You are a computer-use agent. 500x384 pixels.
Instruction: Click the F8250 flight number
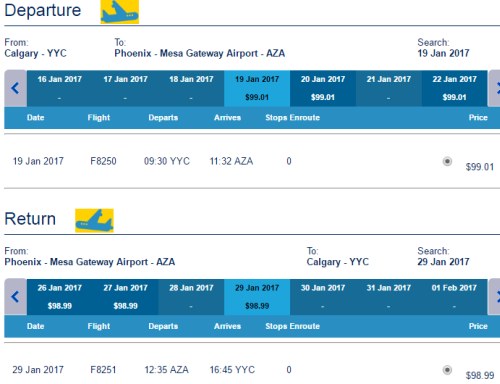(x=103, y=161)
